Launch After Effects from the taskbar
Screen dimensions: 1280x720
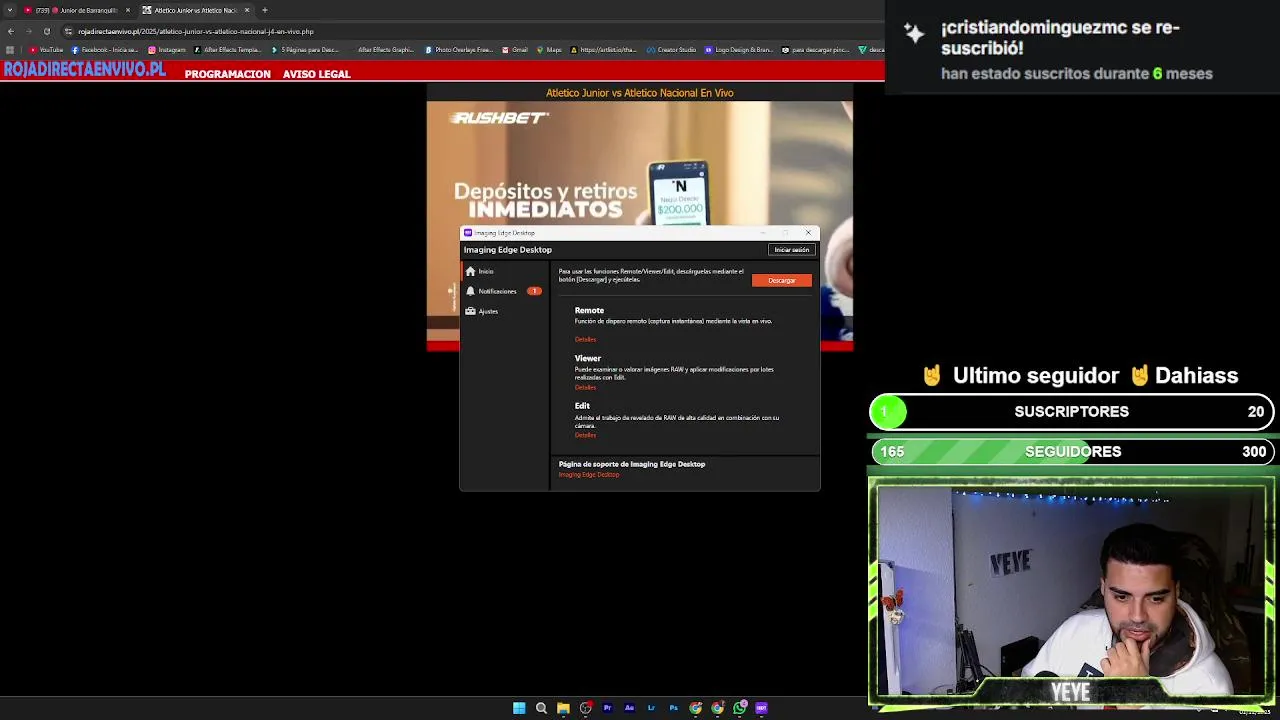pos(629,708)
